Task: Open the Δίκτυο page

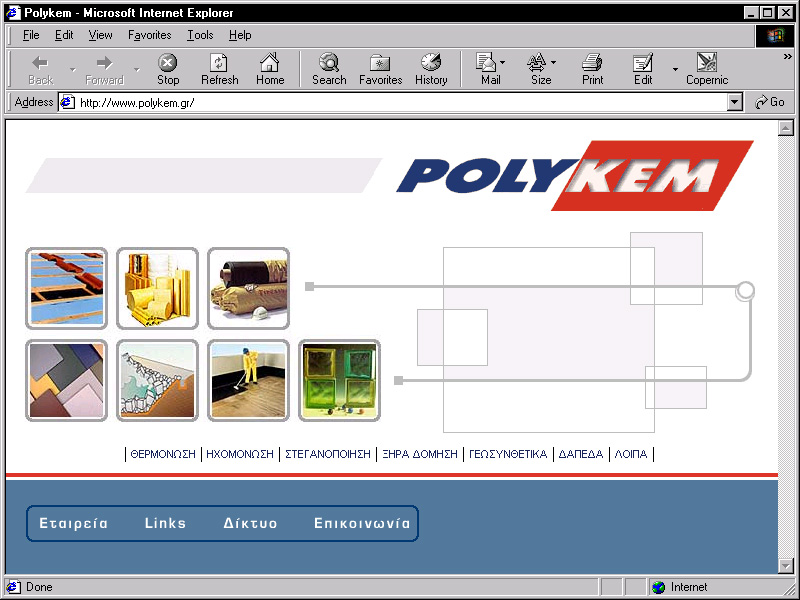Action: click(251, 523)
